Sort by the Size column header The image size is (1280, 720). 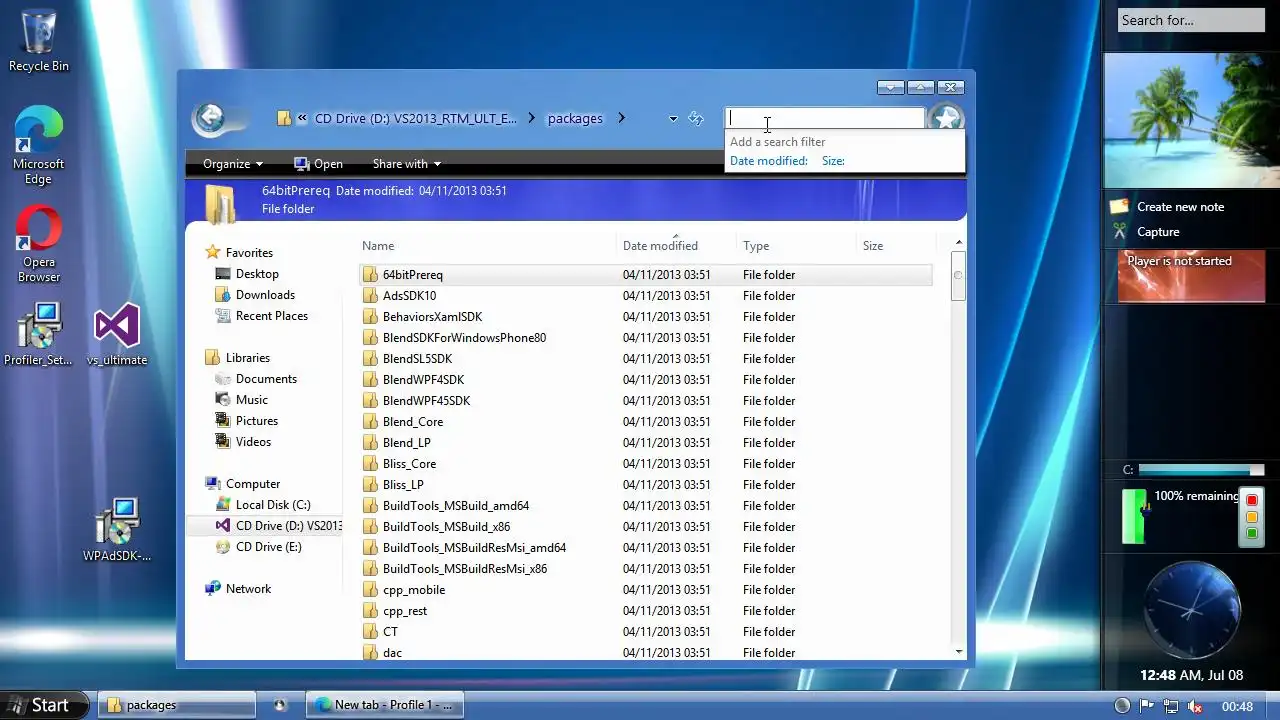896,246
